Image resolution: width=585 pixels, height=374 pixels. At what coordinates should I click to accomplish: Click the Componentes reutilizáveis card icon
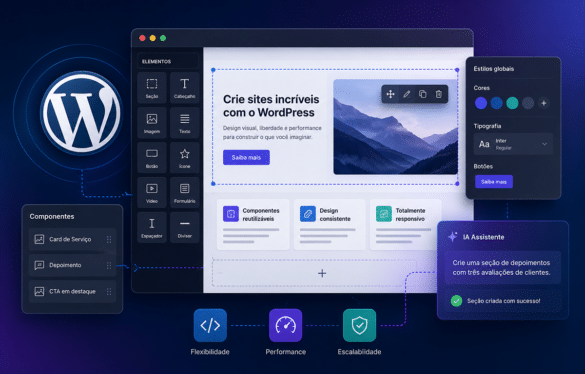click(231, 214)
